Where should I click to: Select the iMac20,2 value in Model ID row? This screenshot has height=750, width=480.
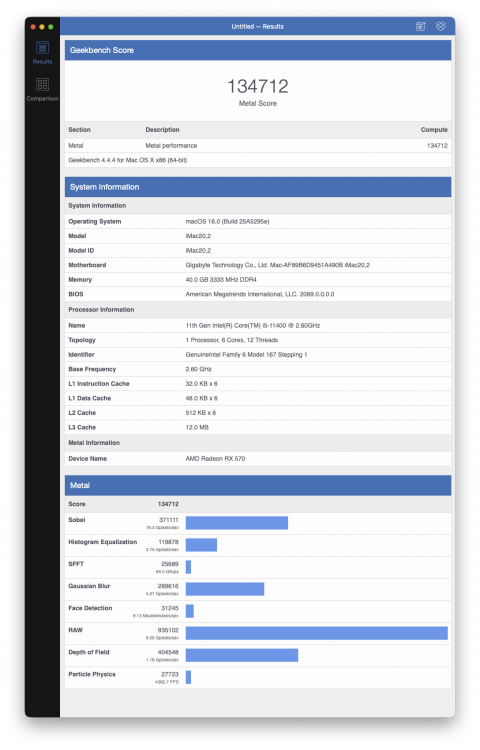(198, 251)
